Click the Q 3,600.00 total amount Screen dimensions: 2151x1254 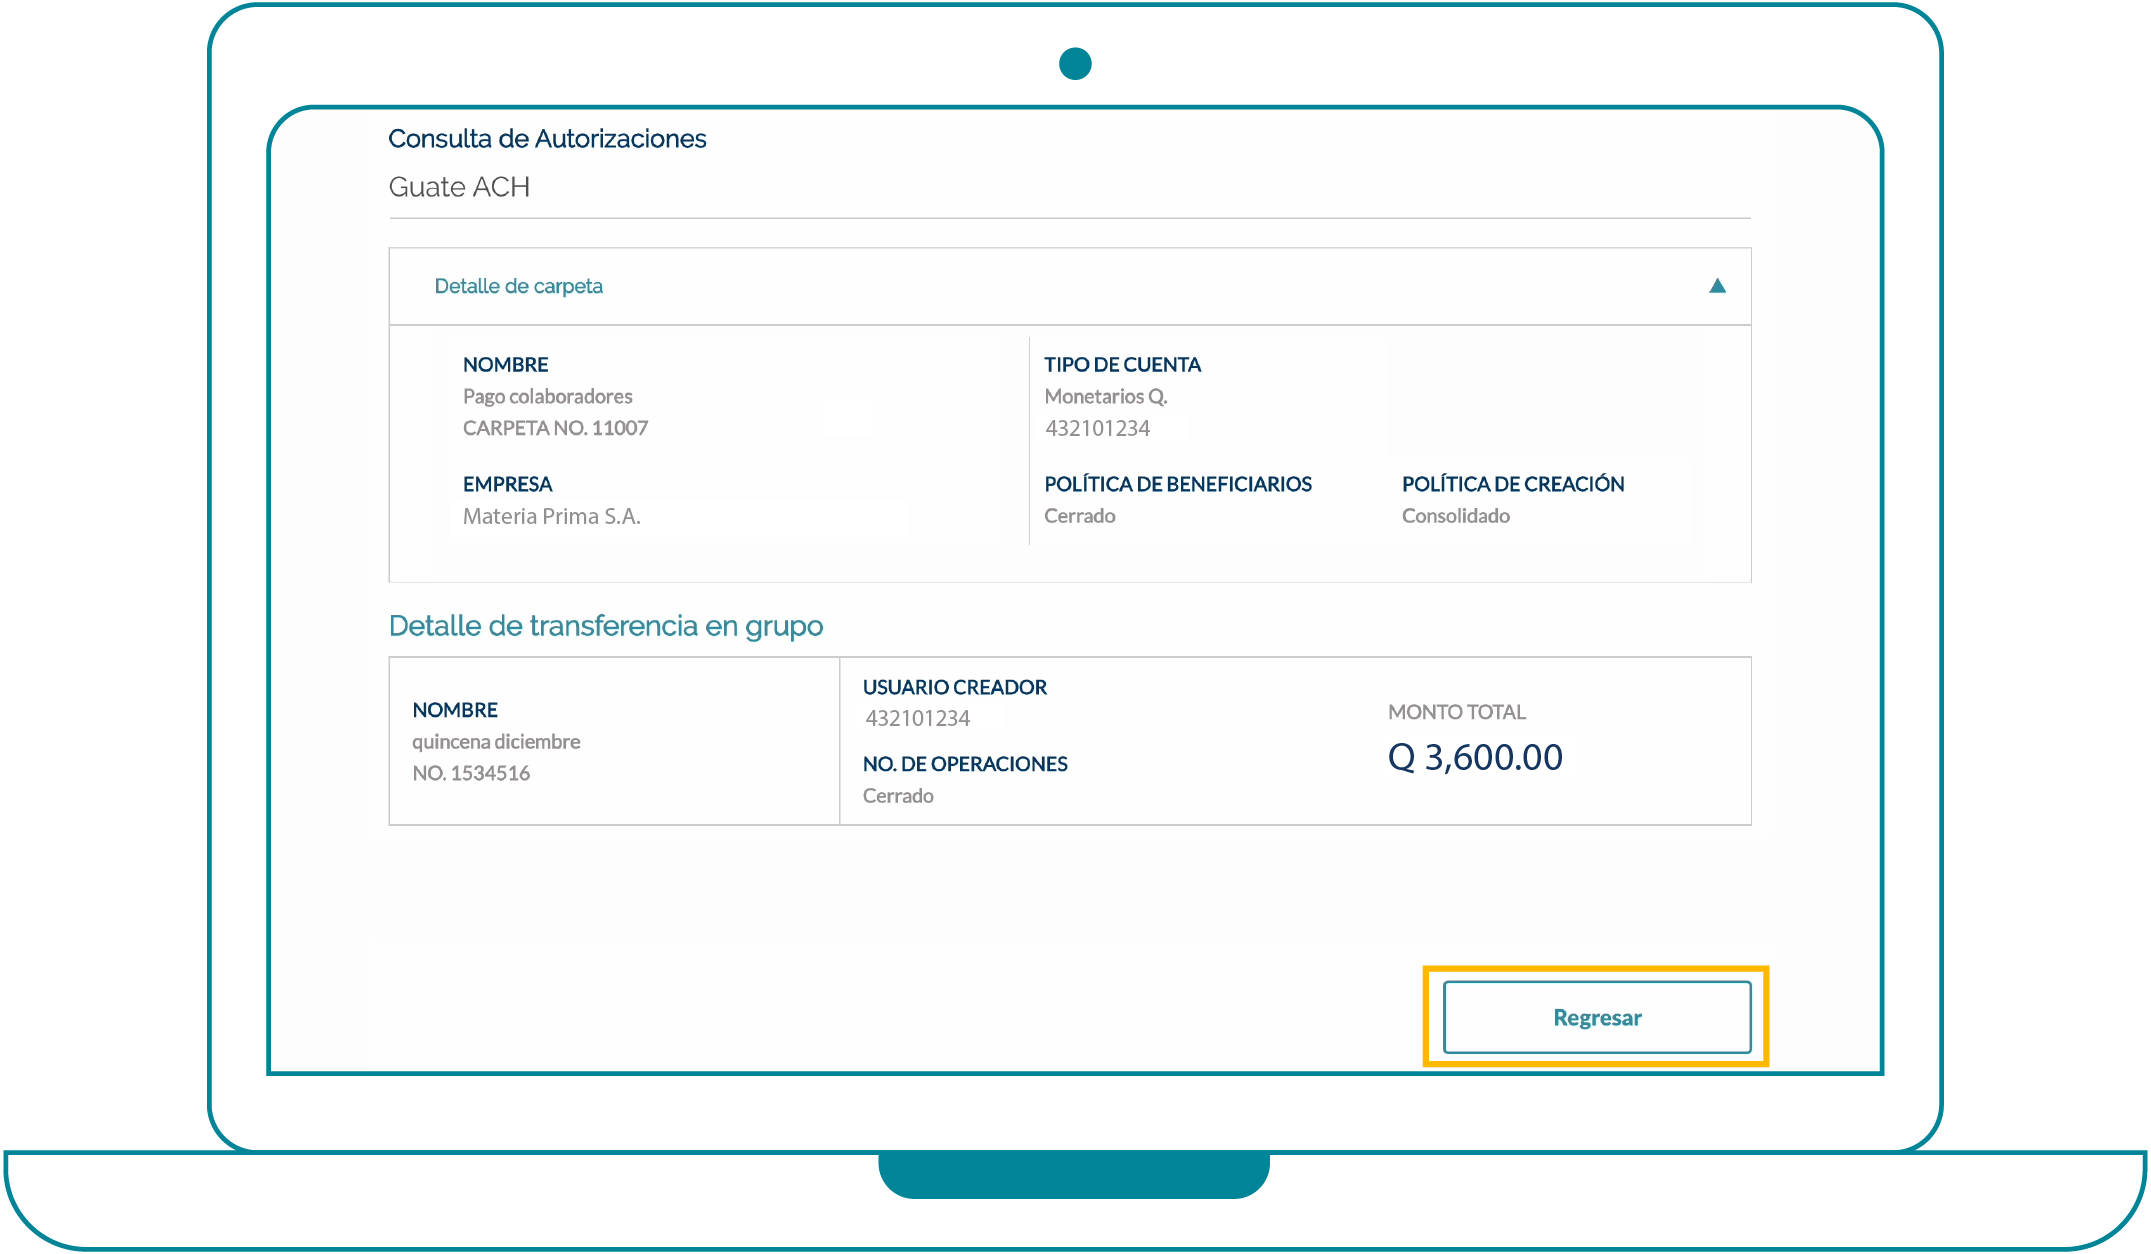pos(1474,758)
